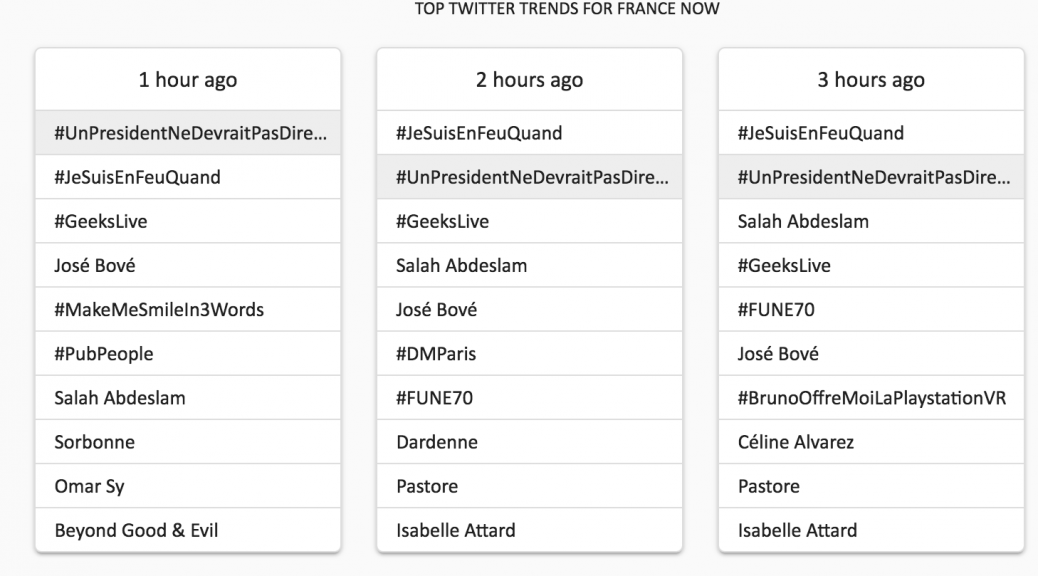Image resolution: width=1038 pixels, height=576 pixels.
Task: Click the Céline Alvarez trend
Action: (x=797, y=442)
